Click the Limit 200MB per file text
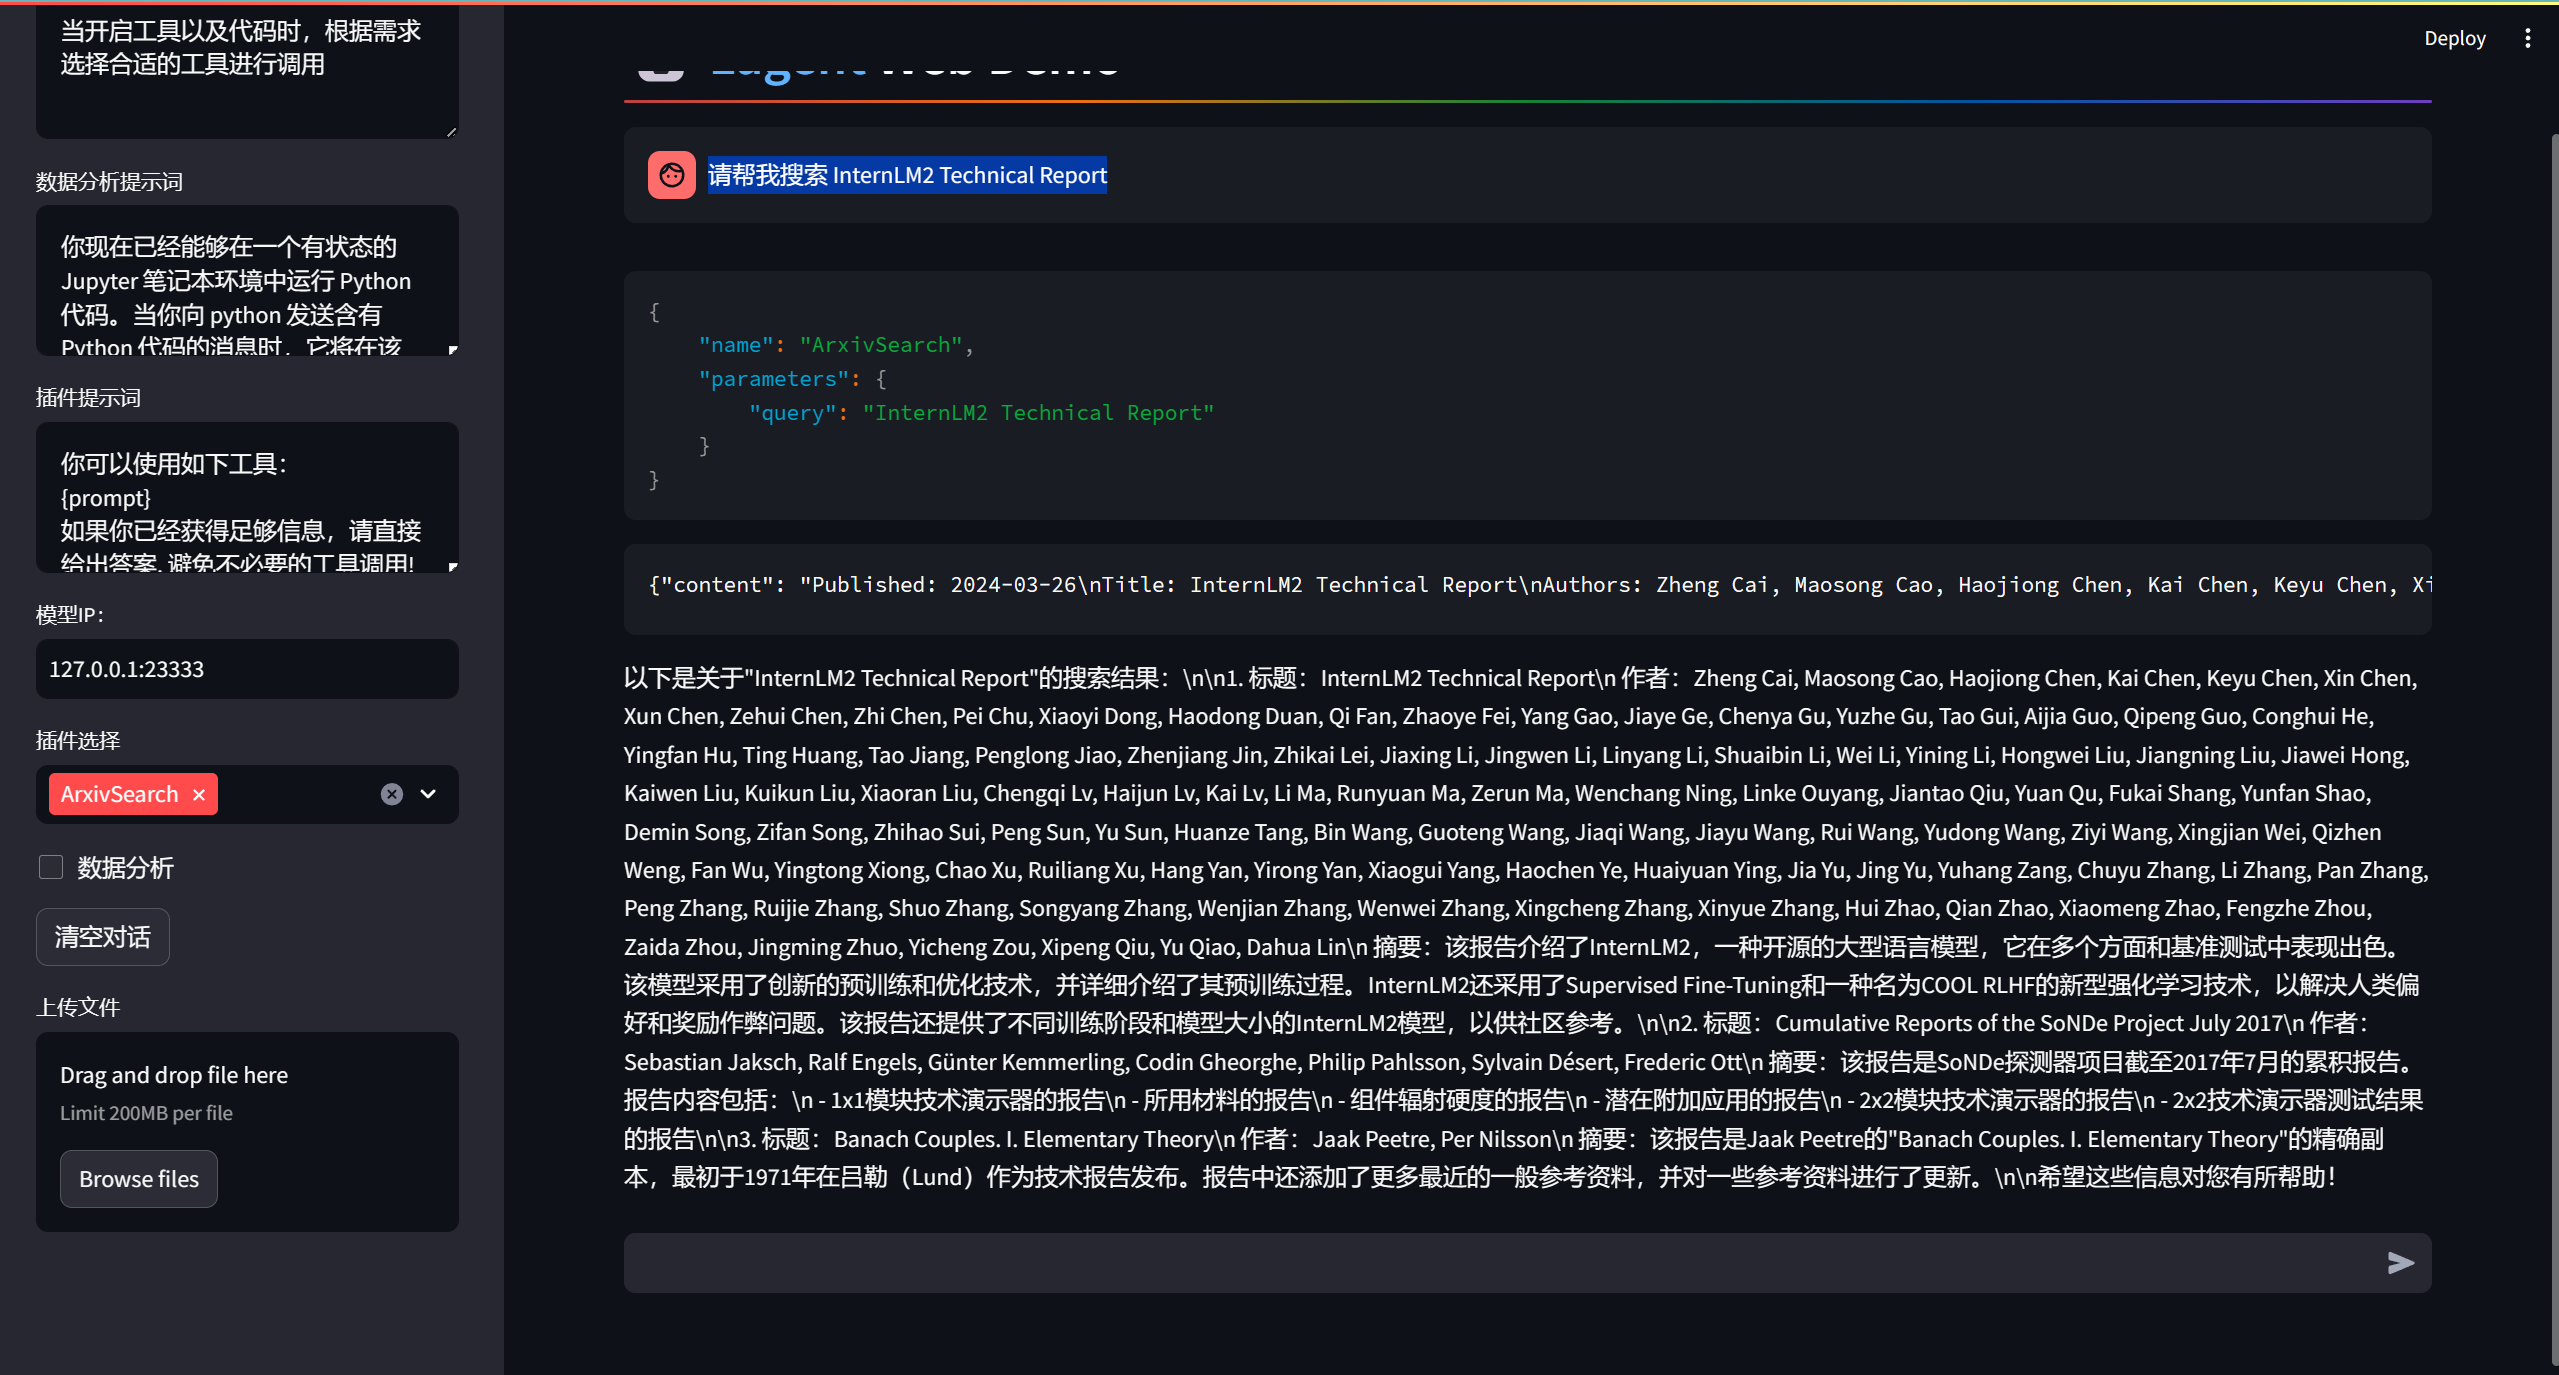 (146, 1113)
